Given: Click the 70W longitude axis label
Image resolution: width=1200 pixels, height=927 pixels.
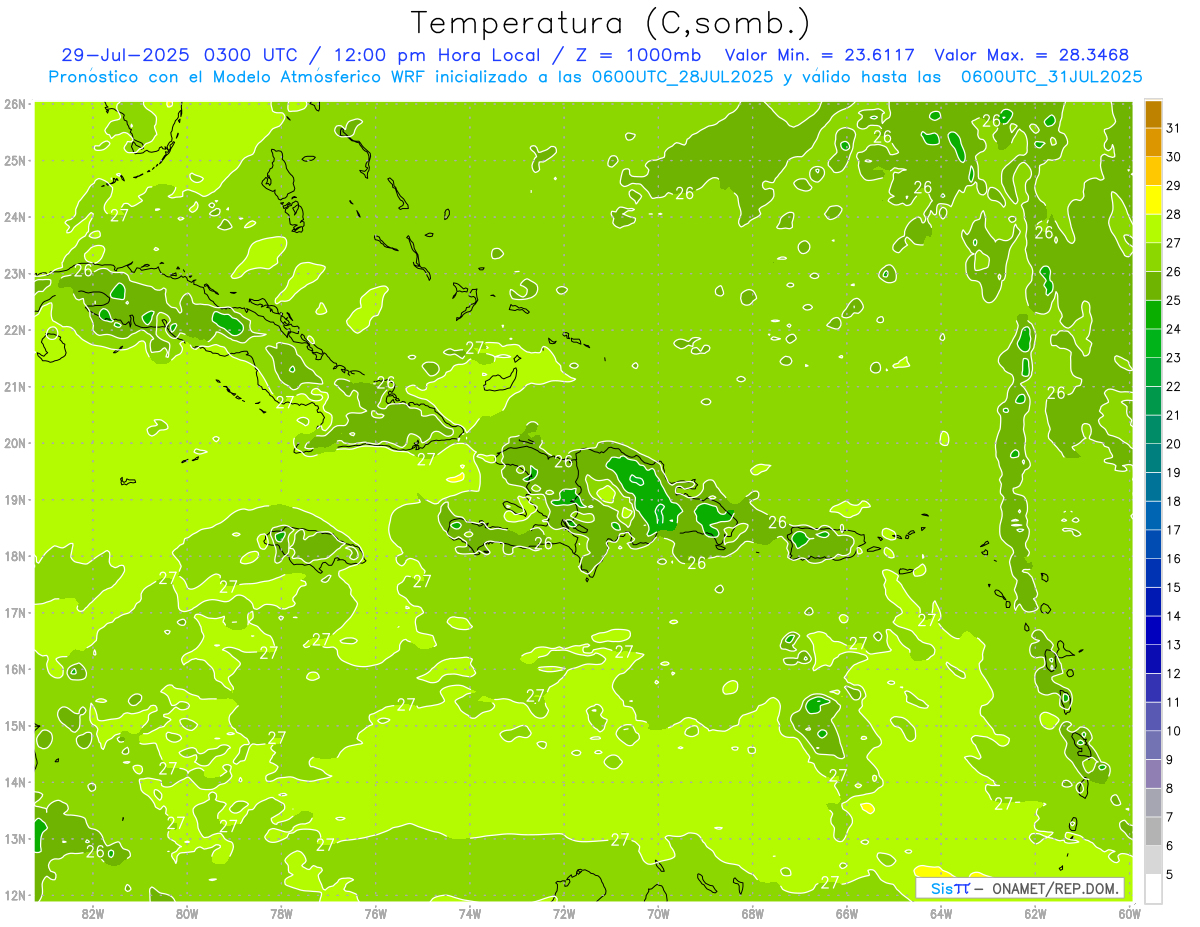Looking at the screenshot, I should 658,913.
